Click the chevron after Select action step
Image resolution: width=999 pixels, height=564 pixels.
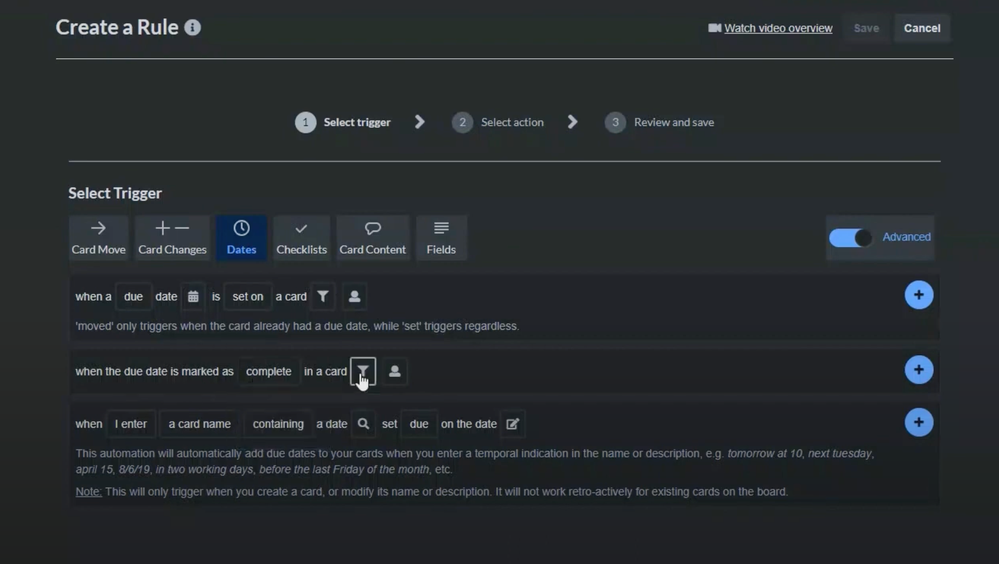[x=572, y=122]
